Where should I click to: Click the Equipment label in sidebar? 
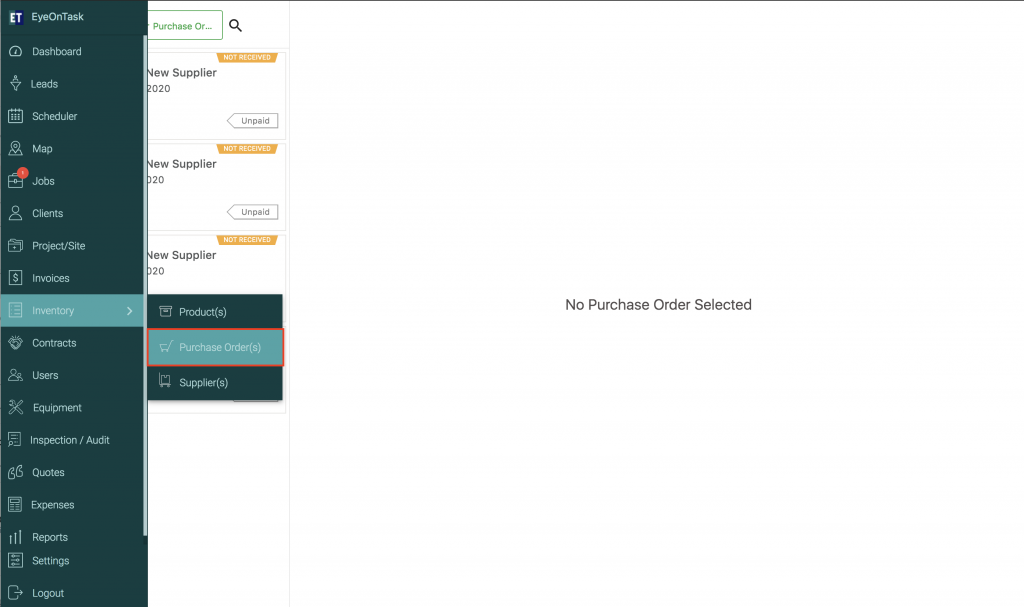coord(57,408)
